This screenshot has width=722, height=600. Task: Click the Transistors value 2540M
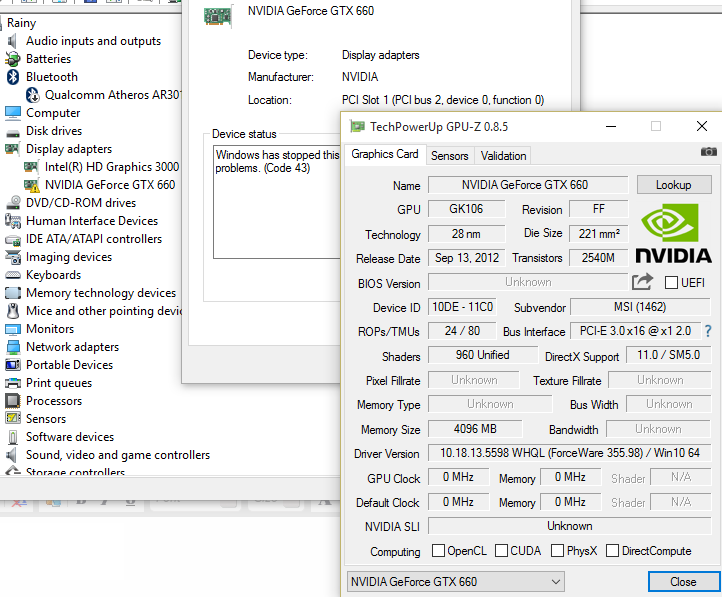pos(598,258)
